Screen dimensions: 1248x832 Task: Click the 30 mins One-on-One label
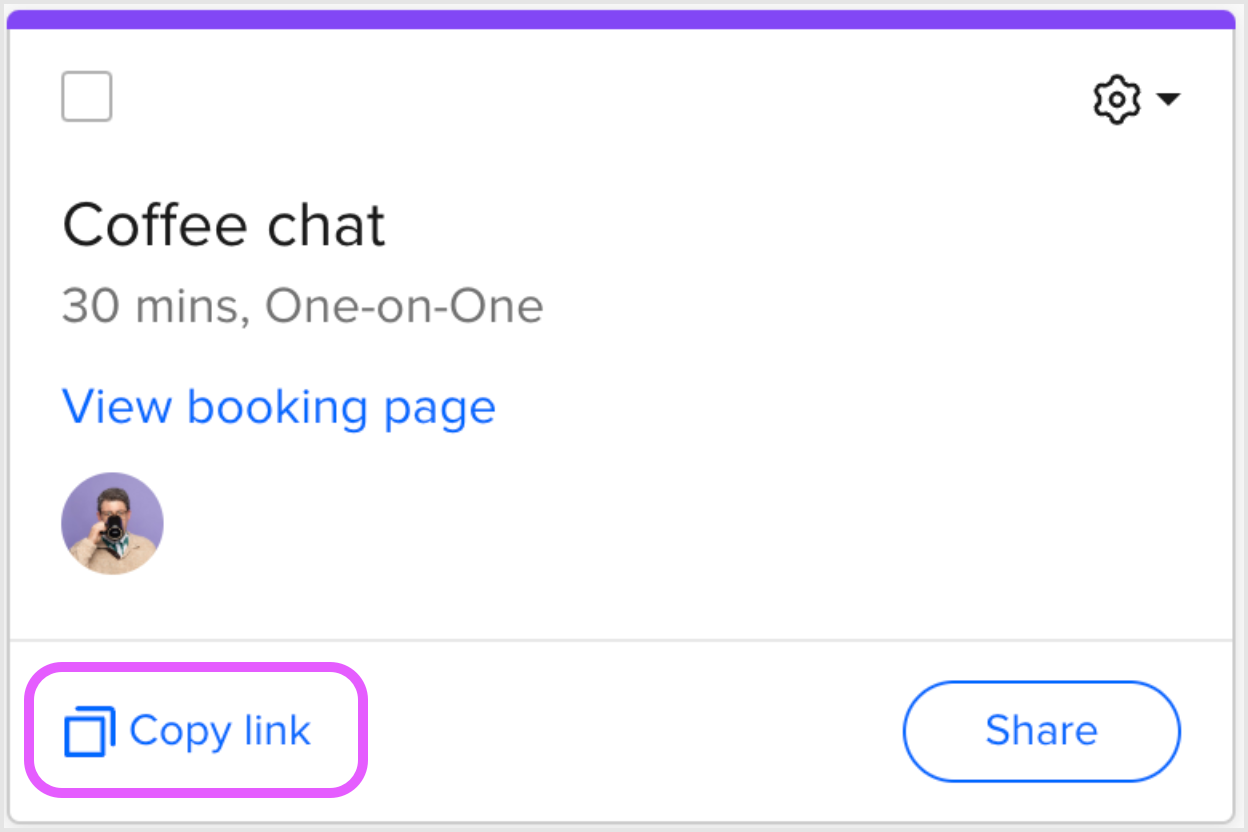[302, 305]
